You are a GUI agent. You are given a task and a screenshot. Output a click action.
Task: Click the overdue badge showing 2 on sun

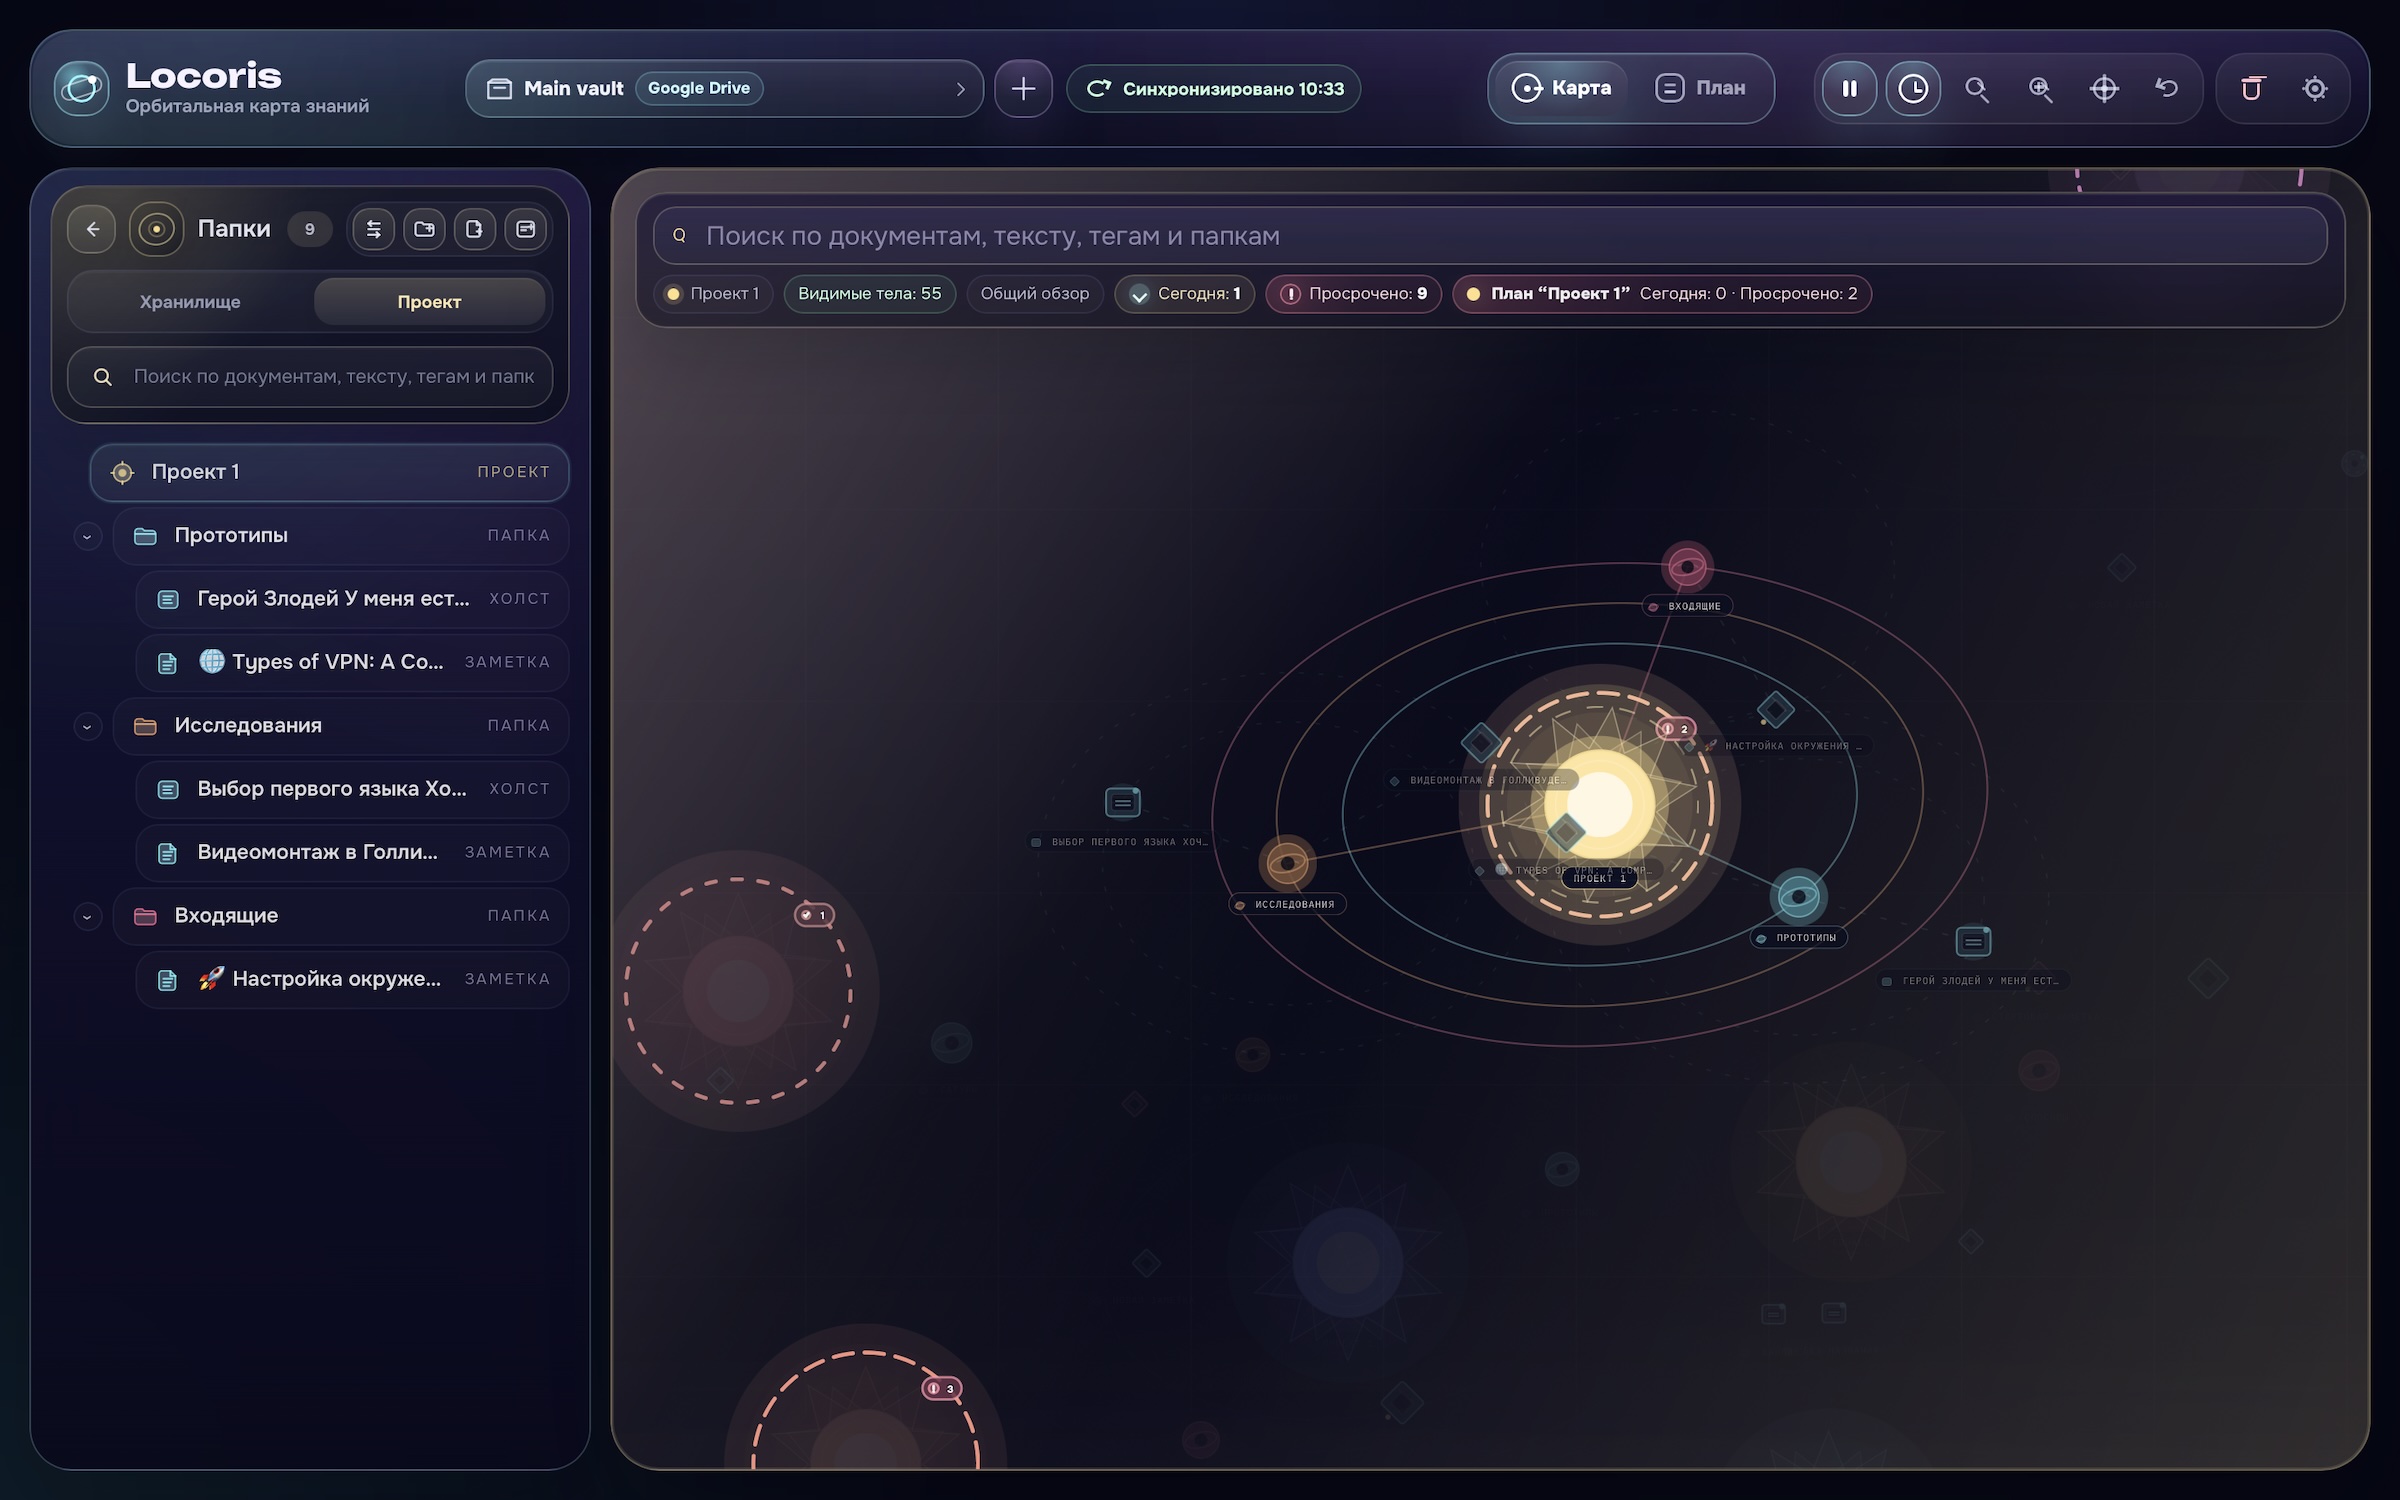[1676, 729]
